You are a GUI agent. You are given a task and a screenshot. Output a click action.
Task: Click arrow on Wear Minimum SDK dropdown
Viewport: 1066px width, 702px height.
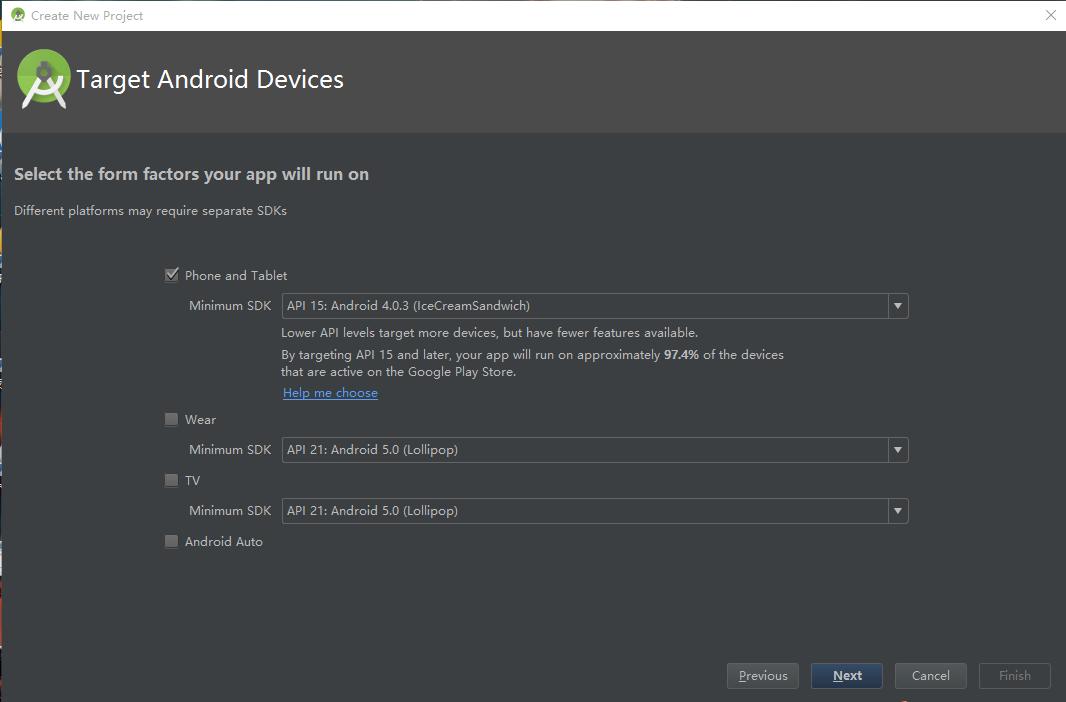coord(897,450)
